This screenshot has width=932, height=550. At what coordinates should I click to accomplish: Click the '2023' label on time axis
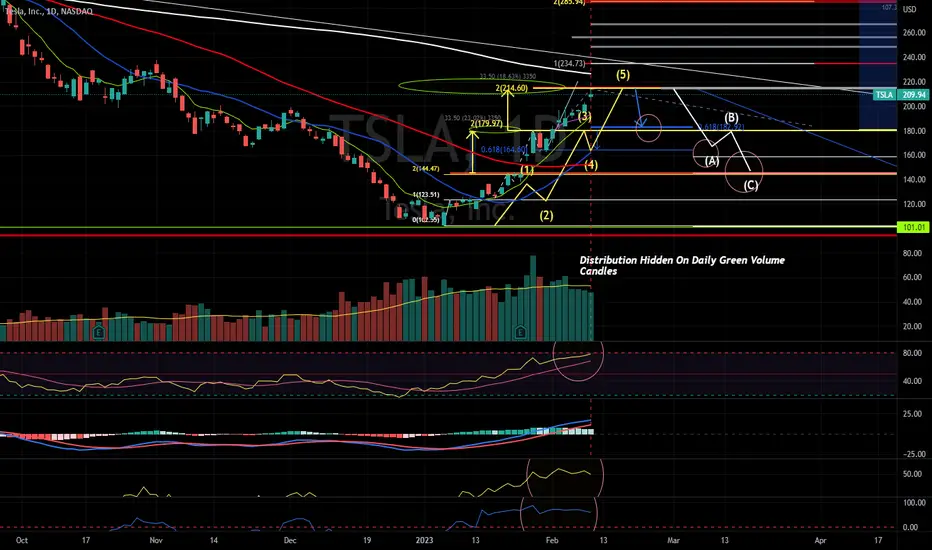point(424,540)
